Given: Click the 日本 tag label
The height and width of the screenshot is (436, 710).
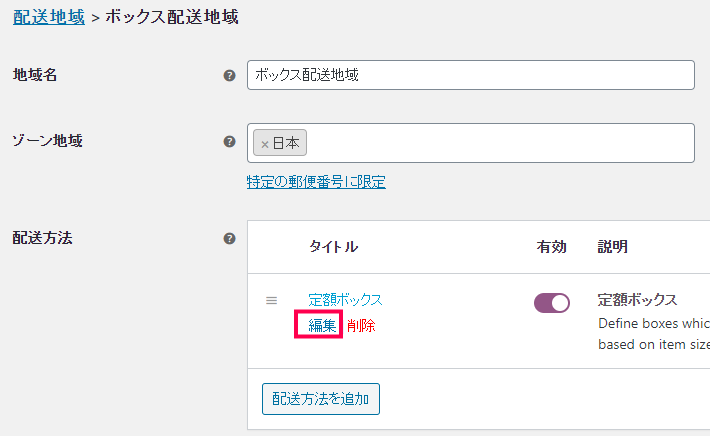Looking at the screenshot, I should click(286, 143).
